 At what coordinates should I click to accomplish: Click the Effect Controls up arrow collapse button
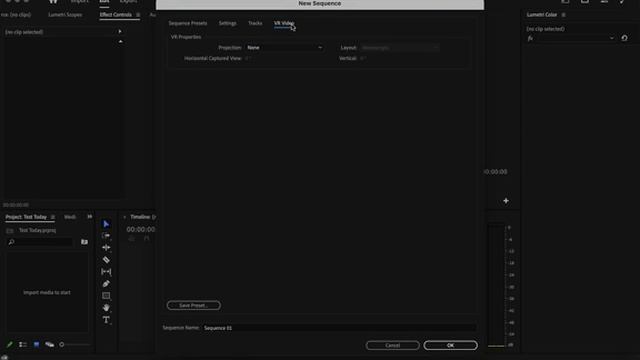coord(120,42)
